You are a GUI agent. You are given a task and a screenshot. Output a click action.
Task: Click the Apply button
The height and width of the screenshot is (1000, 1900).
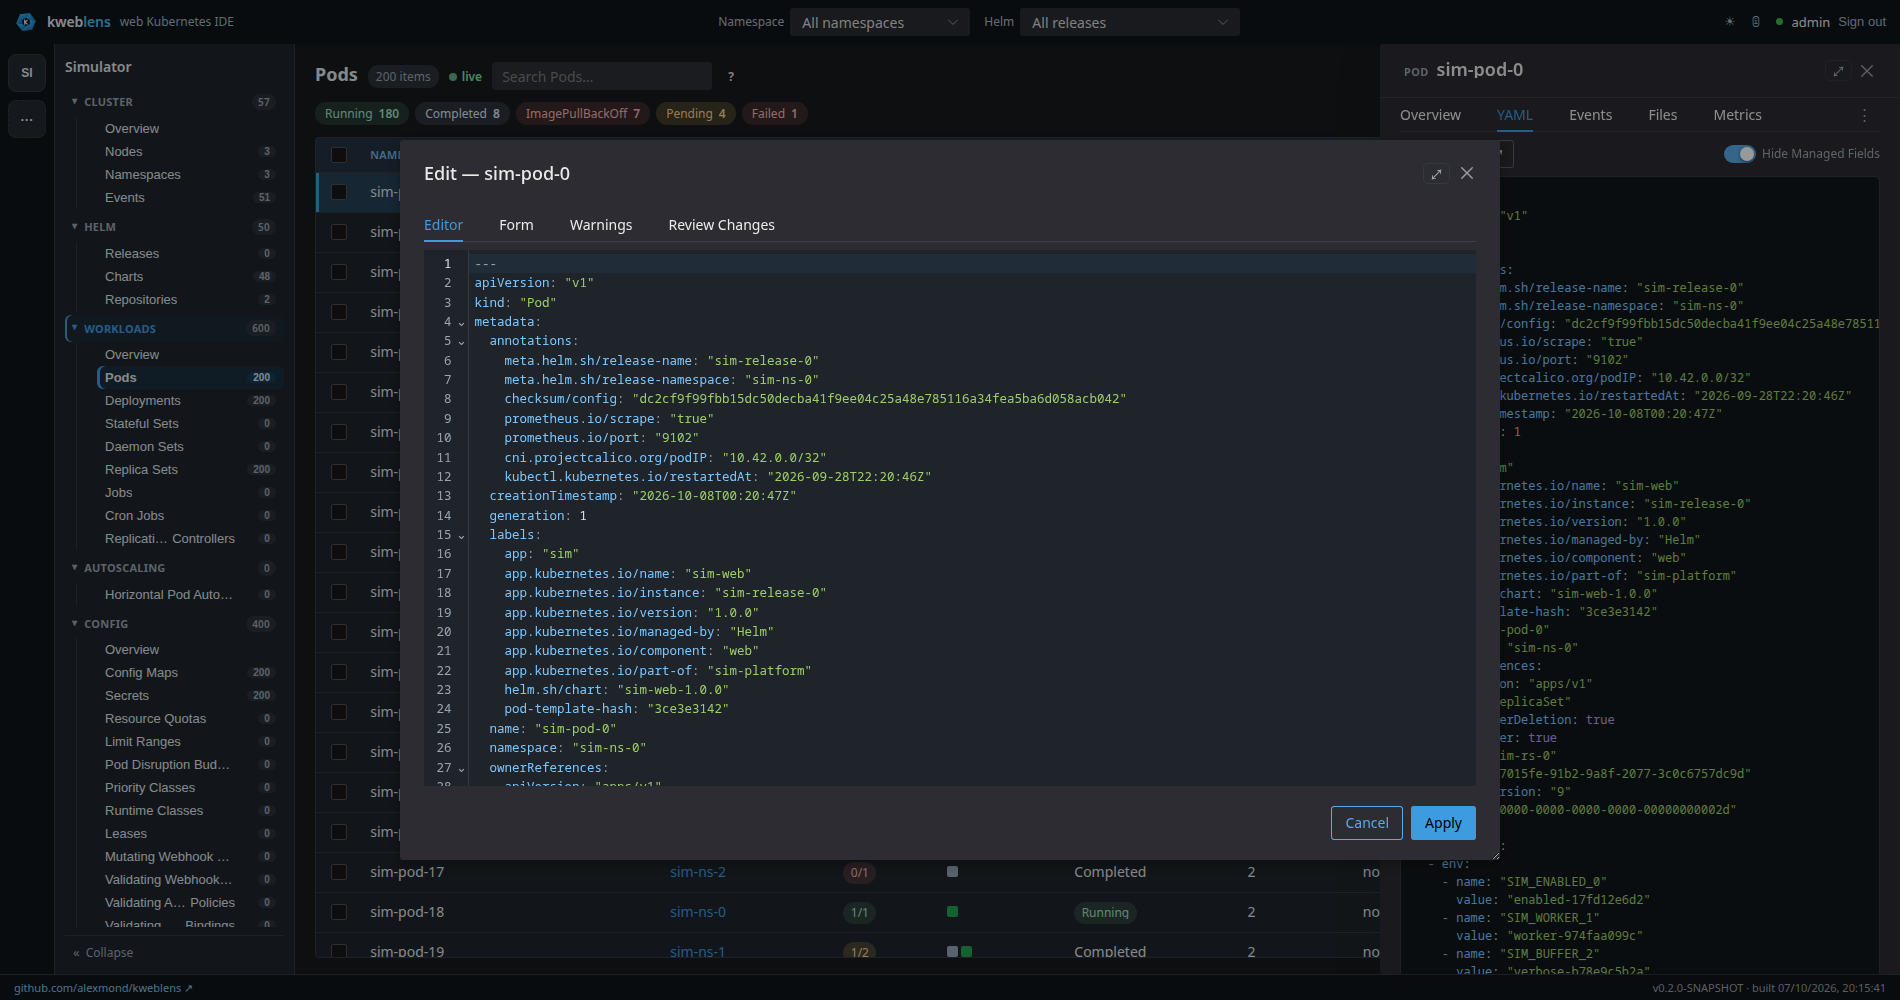(1443, 823)
